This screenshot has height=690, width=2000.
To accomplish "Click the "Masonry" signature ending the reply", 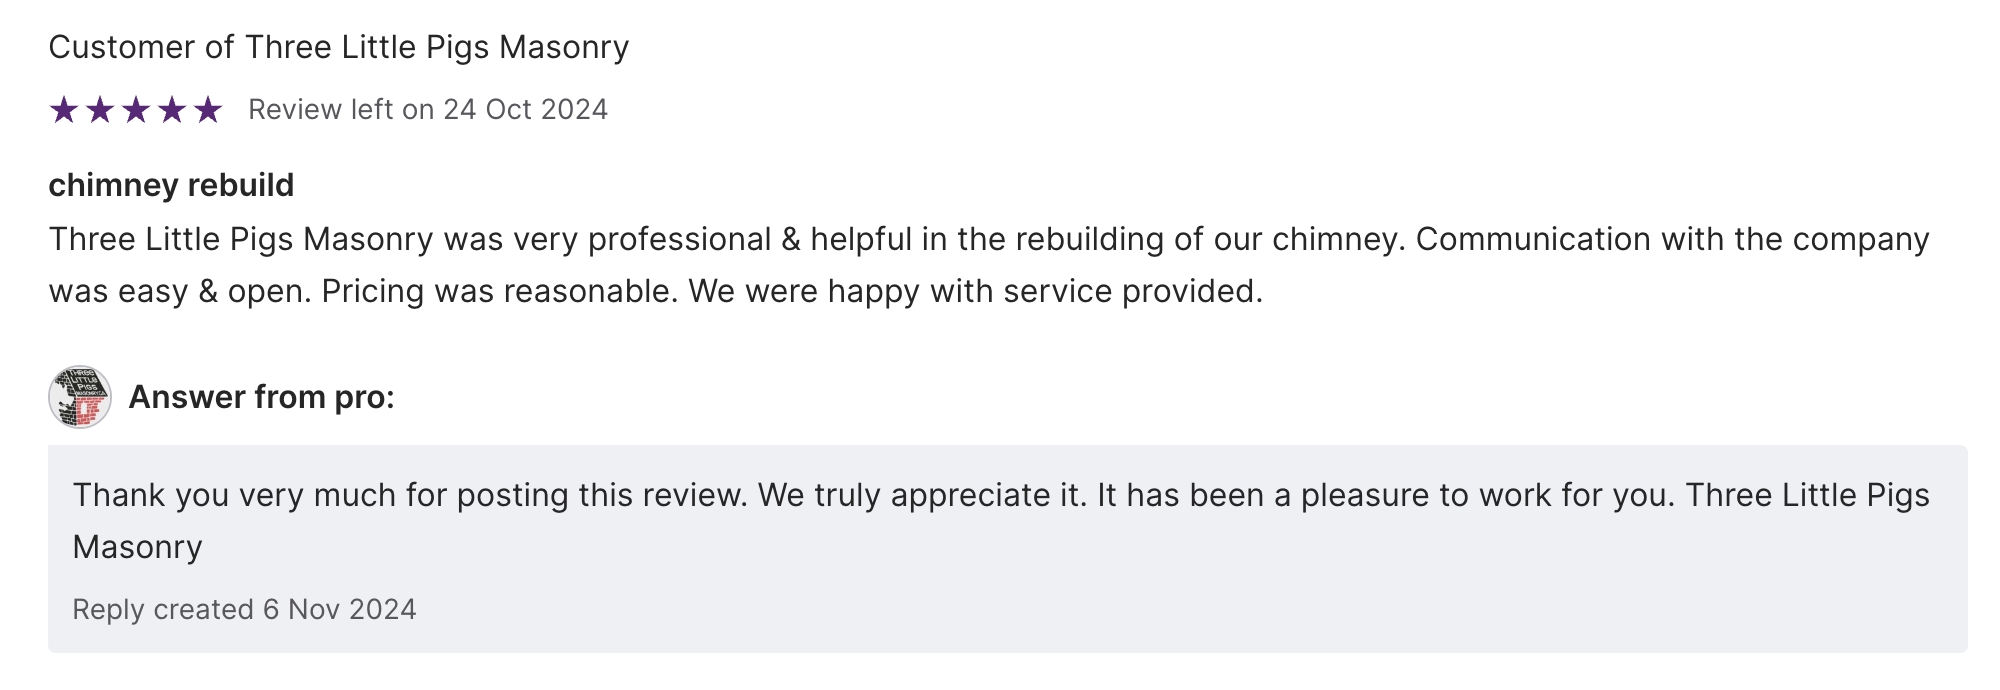I will (x=137, y=547).
